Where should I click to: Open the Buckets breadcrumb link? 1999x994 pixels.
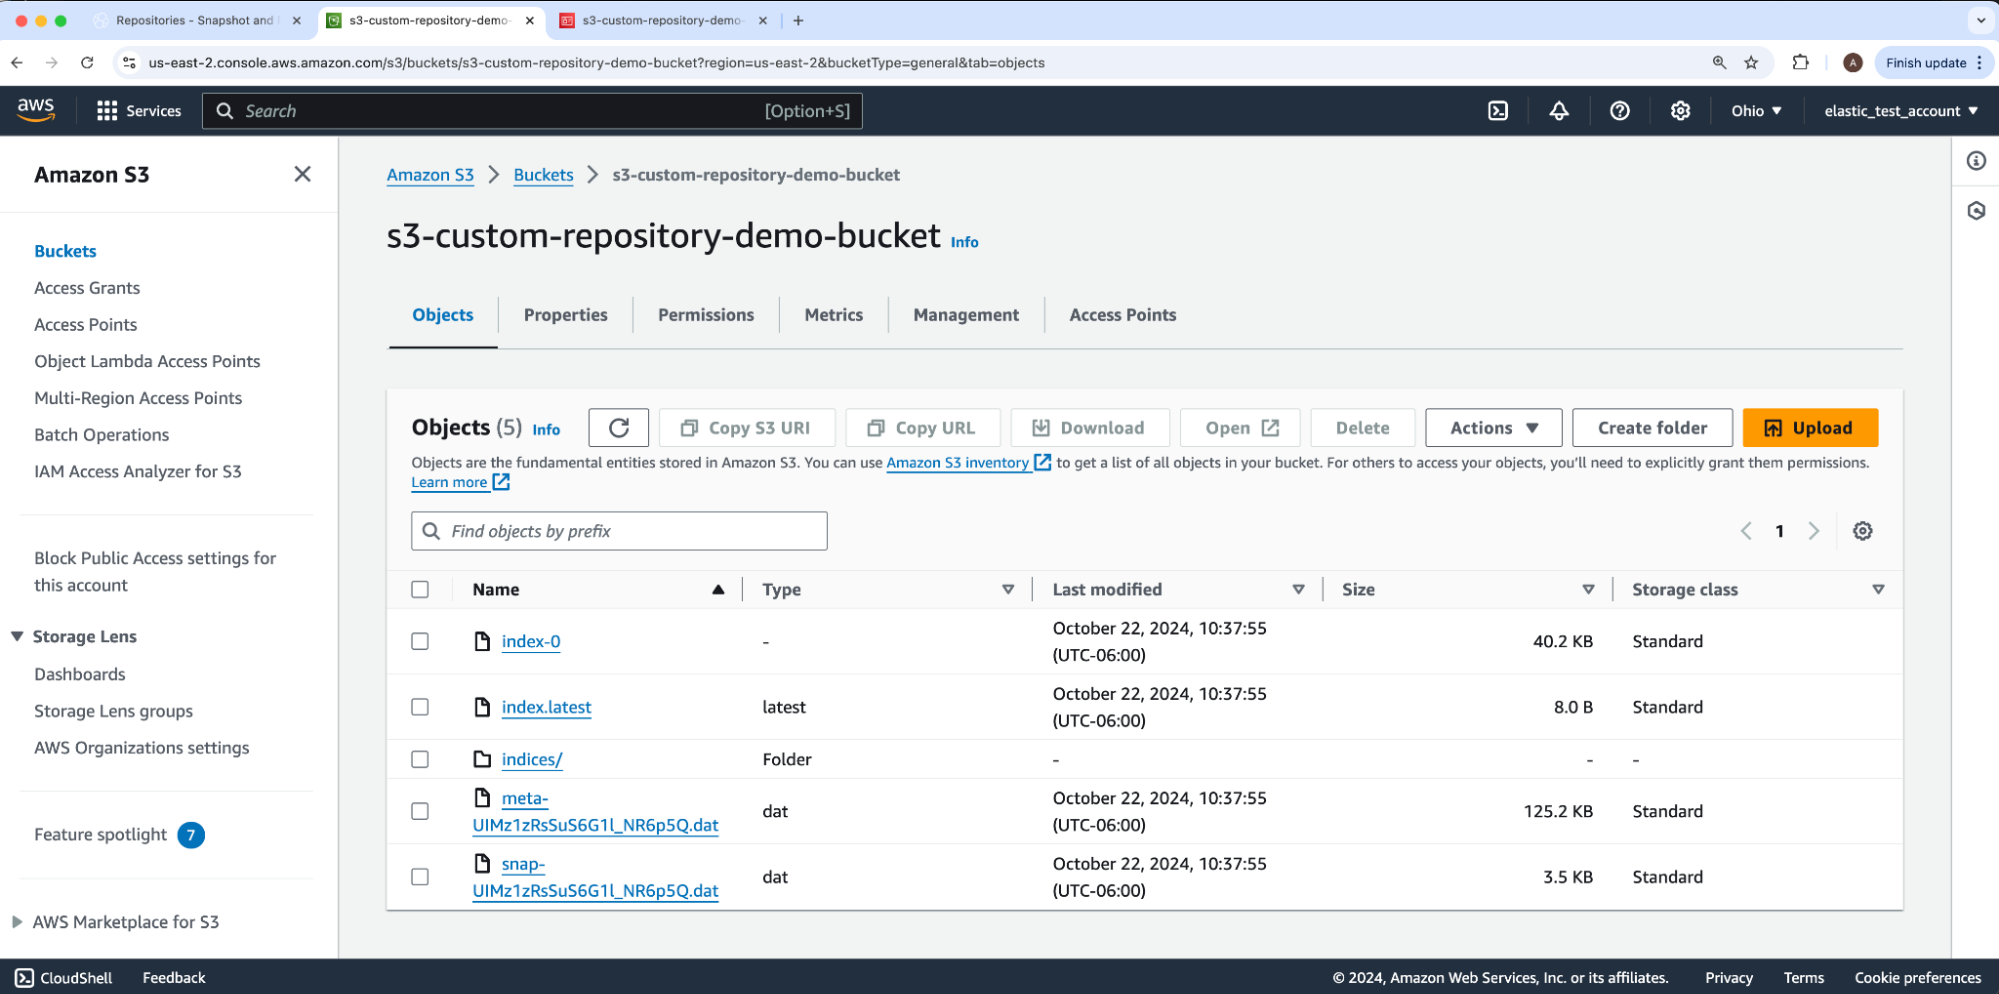click(543, 175)
